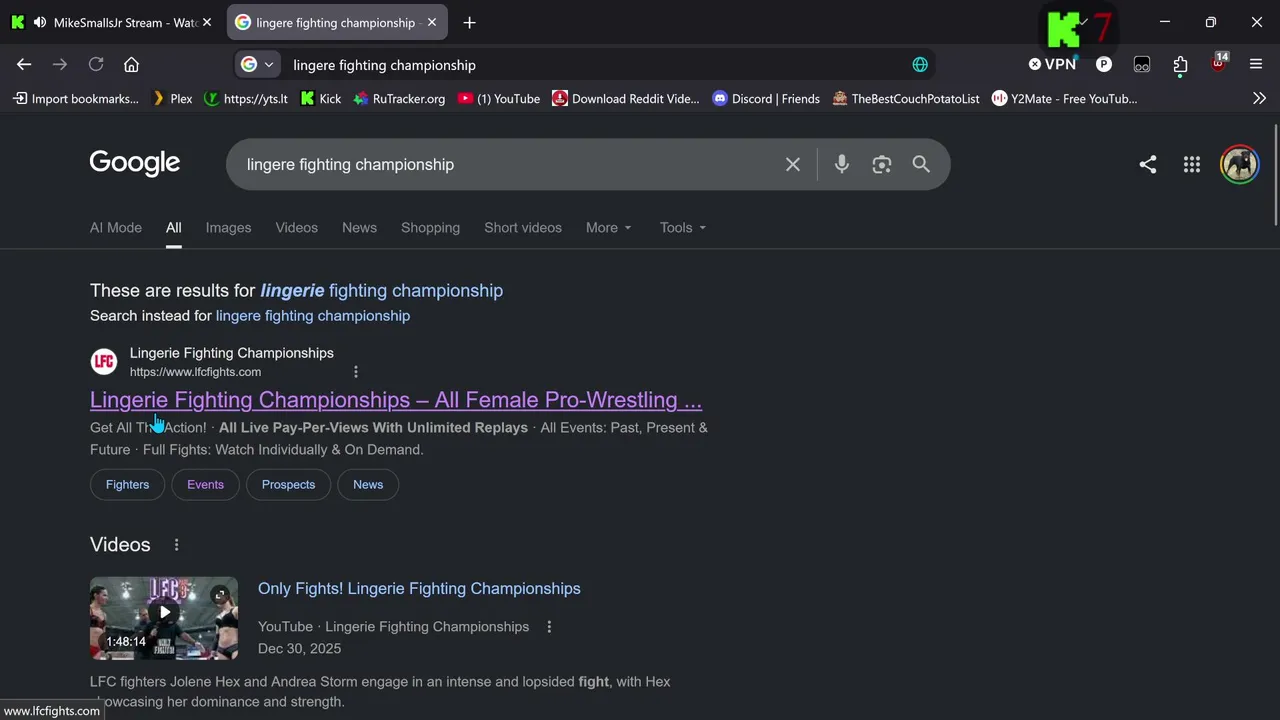Open TheBestCouchPotatoList bookmark
This screenshot has width=1280, height=720.
906,98
